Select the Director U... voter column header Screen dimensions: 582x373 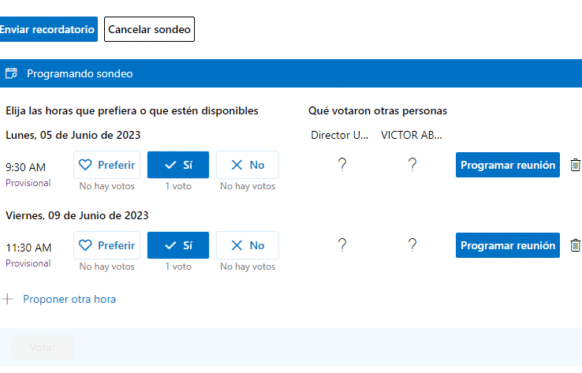(340, 135)
